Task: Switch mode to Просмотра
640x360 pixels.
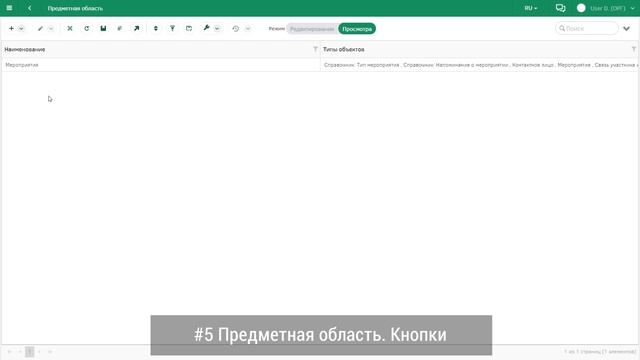Action: point(357,29)
